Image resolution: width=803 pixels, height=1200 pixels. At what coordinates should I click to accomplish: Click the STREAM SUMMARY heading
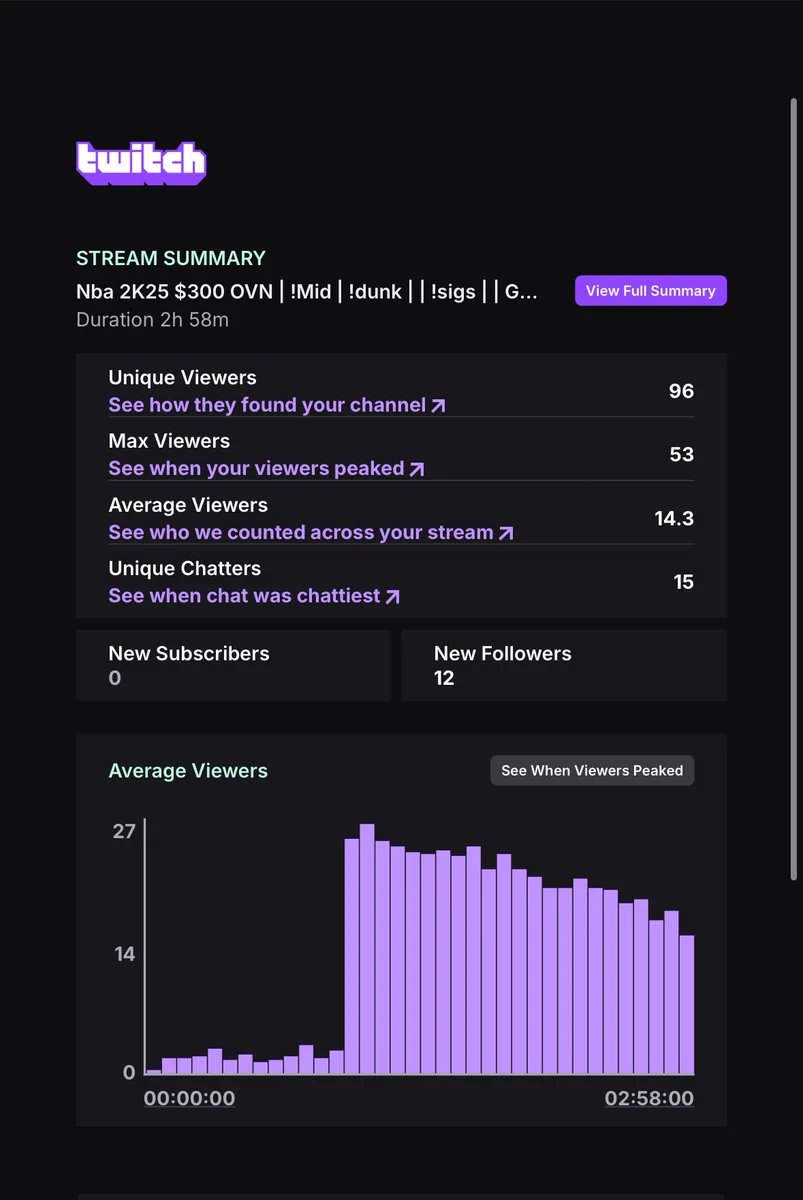click(x=171, y=258)
